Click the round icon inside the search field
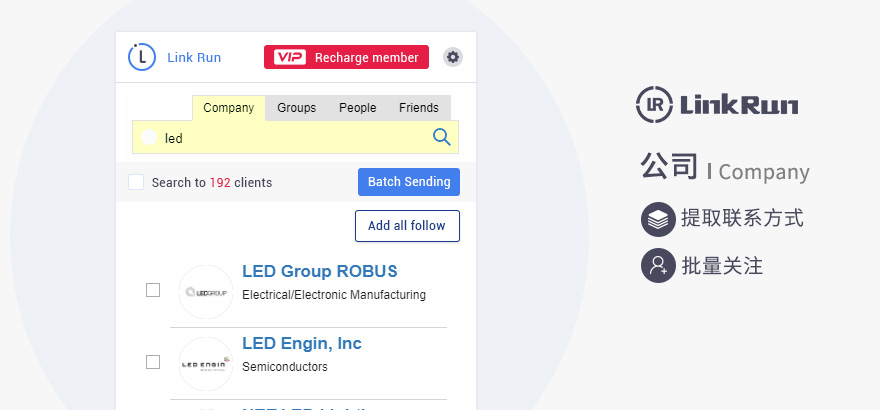880x410 pixels. [x=149, y=137]
